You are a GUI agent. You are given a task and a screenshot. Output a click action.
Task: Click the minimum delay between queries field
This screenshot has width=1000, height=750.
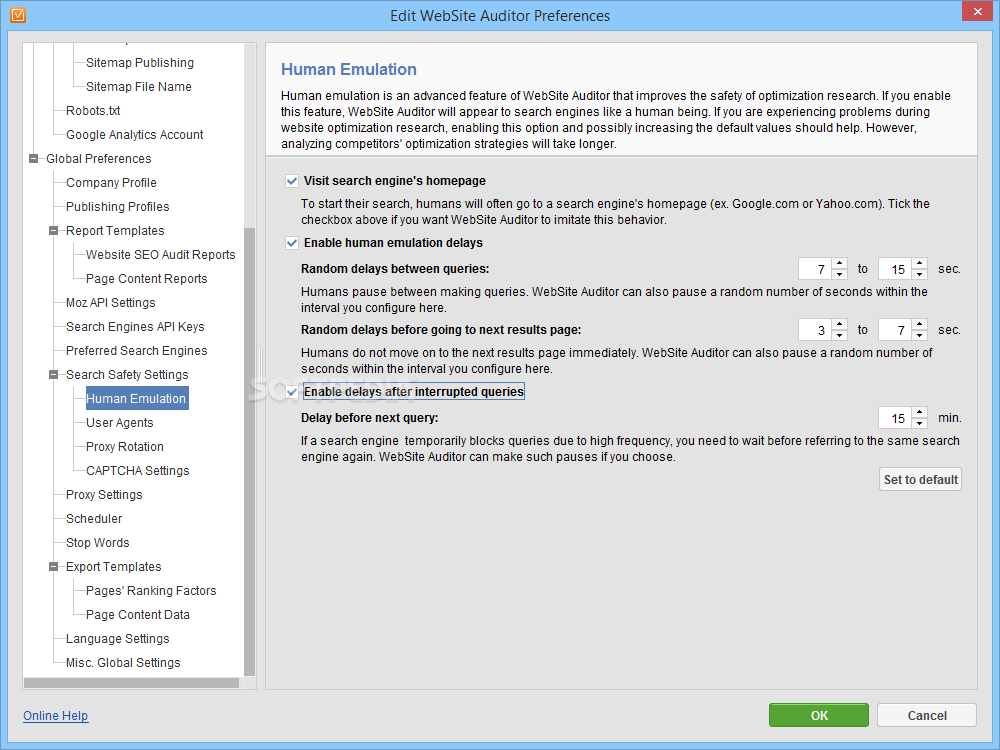816,269
